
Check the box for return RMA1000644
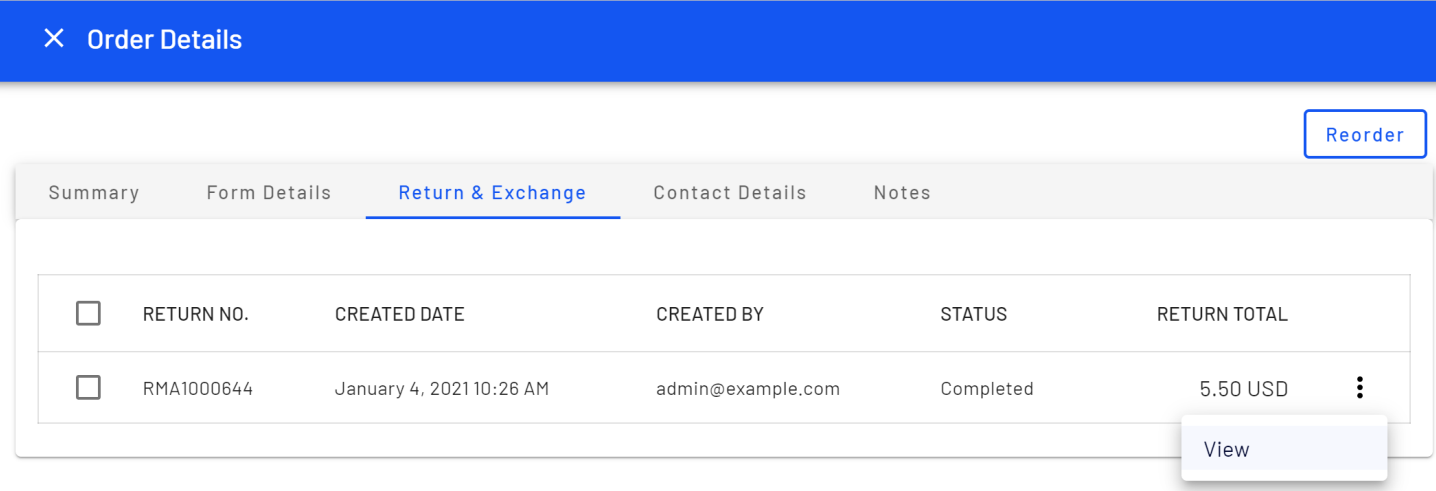pos(88,388)
